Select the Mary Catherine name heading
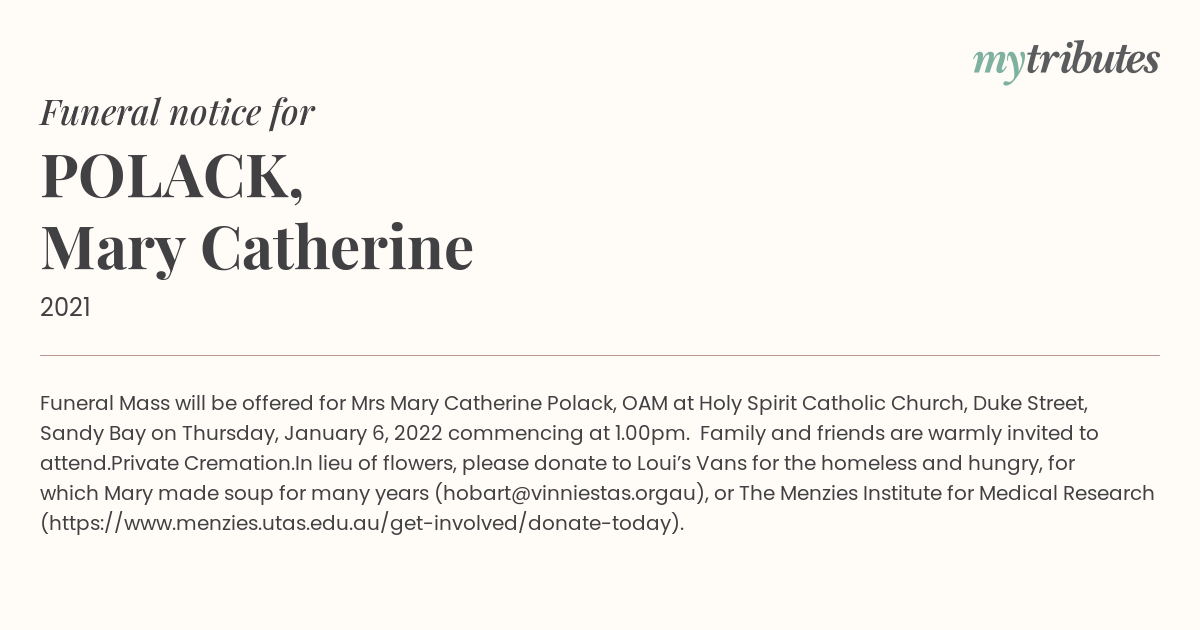 pyautogui.click(x=257, y=248)
